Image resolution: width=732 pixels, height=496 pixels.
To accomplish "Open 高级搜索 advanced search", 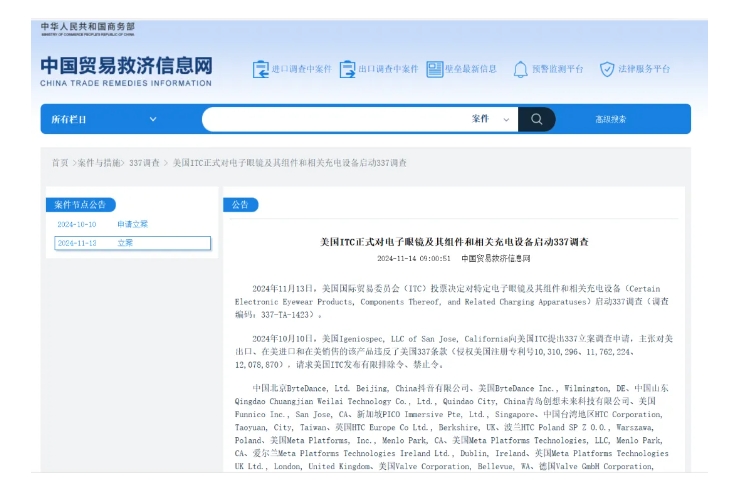I will [x=611, y=119].
